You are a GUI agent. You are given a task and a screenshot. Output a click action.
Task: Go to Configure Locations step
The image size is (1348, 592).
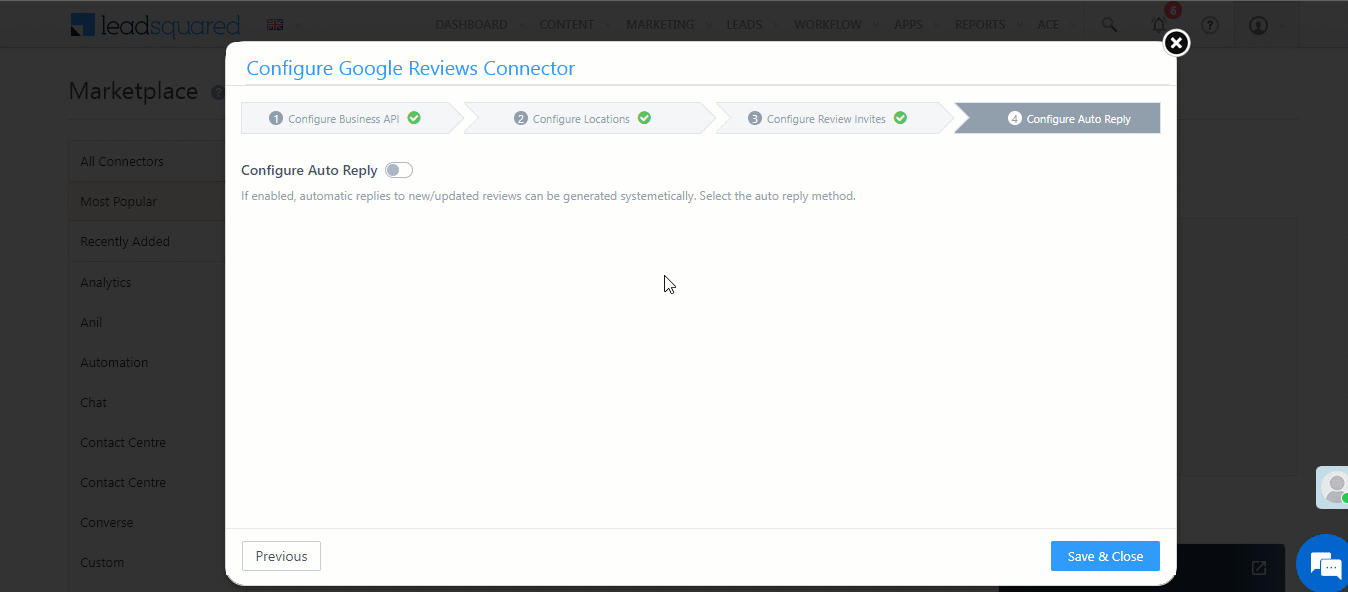[589, 118]
